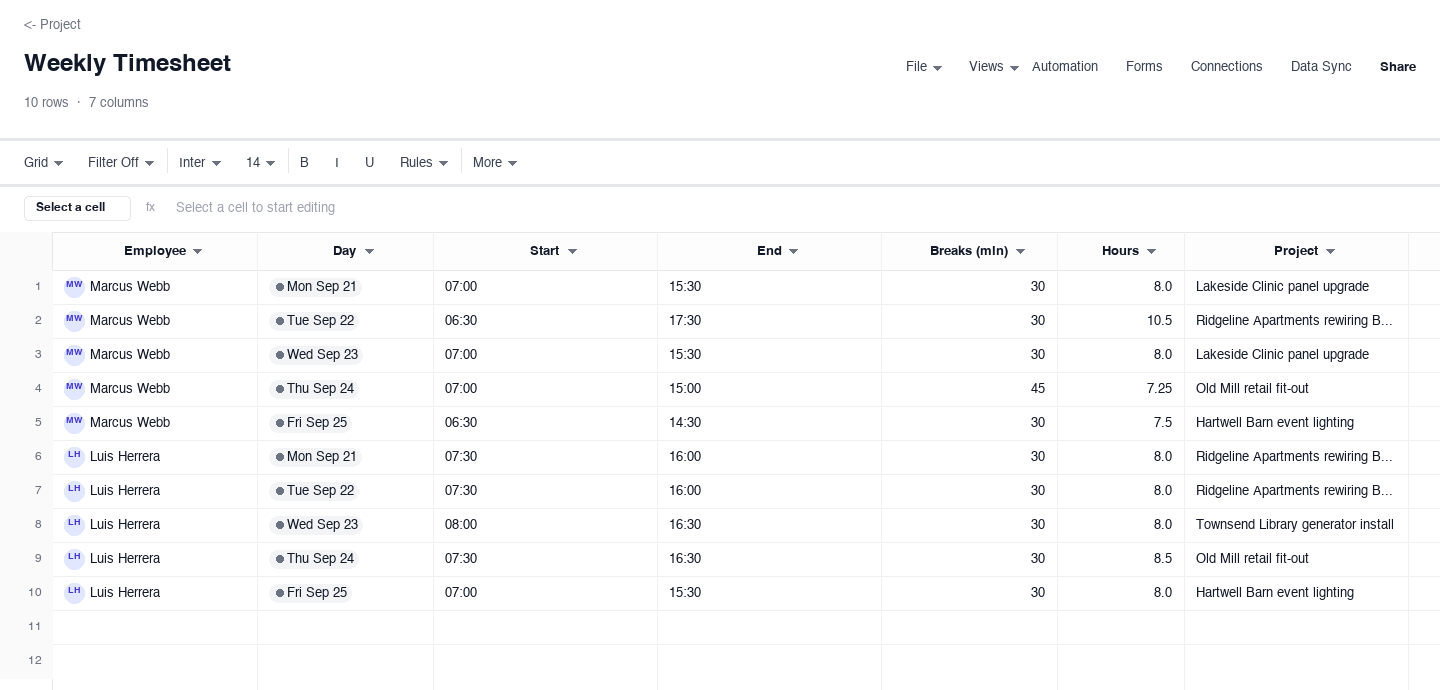Open the More dropdown in toolbar
This screenshot has height=690, width=1440.
click(x=495, y=163)
